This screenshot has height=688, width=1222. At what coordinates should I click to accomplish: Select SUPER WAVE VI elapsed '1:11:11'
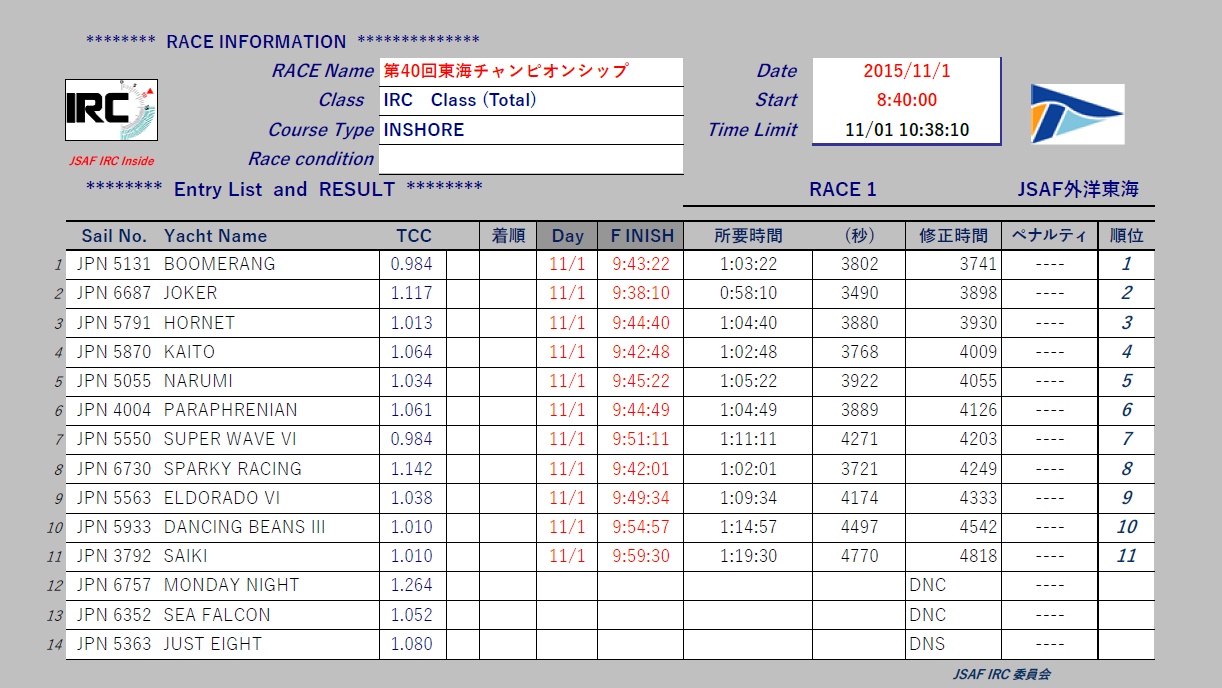[x=748, y=439]
